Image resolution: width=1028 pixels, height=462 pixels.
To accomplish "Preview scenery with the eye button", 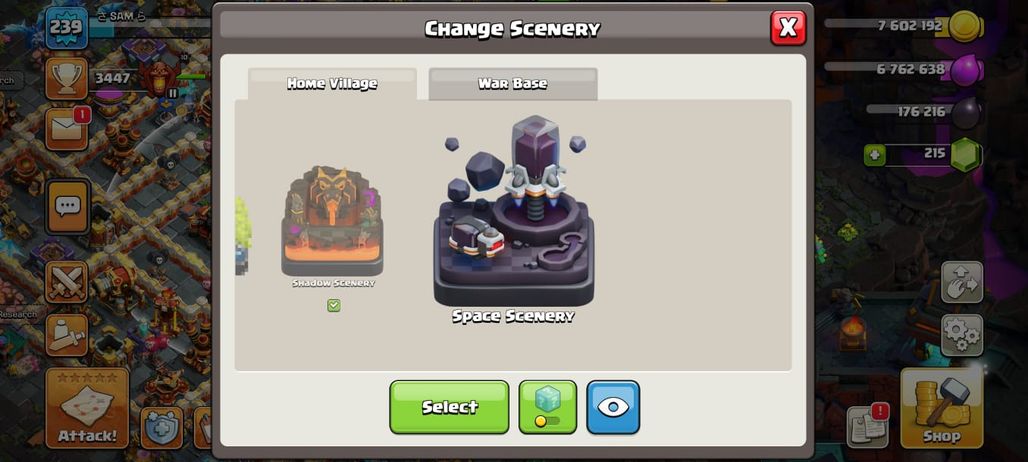I will coord(613,407).
